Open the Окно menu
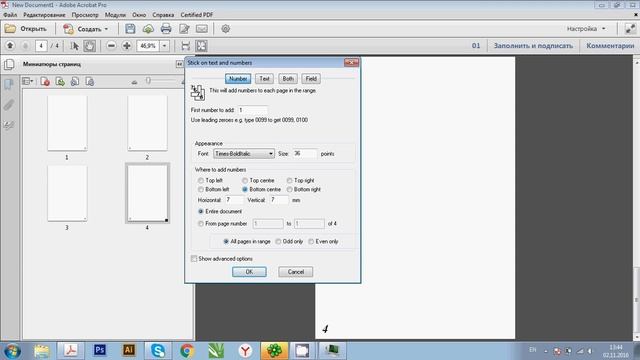The height and width of the screenshot is (360, 640). [x=139, y=15]
